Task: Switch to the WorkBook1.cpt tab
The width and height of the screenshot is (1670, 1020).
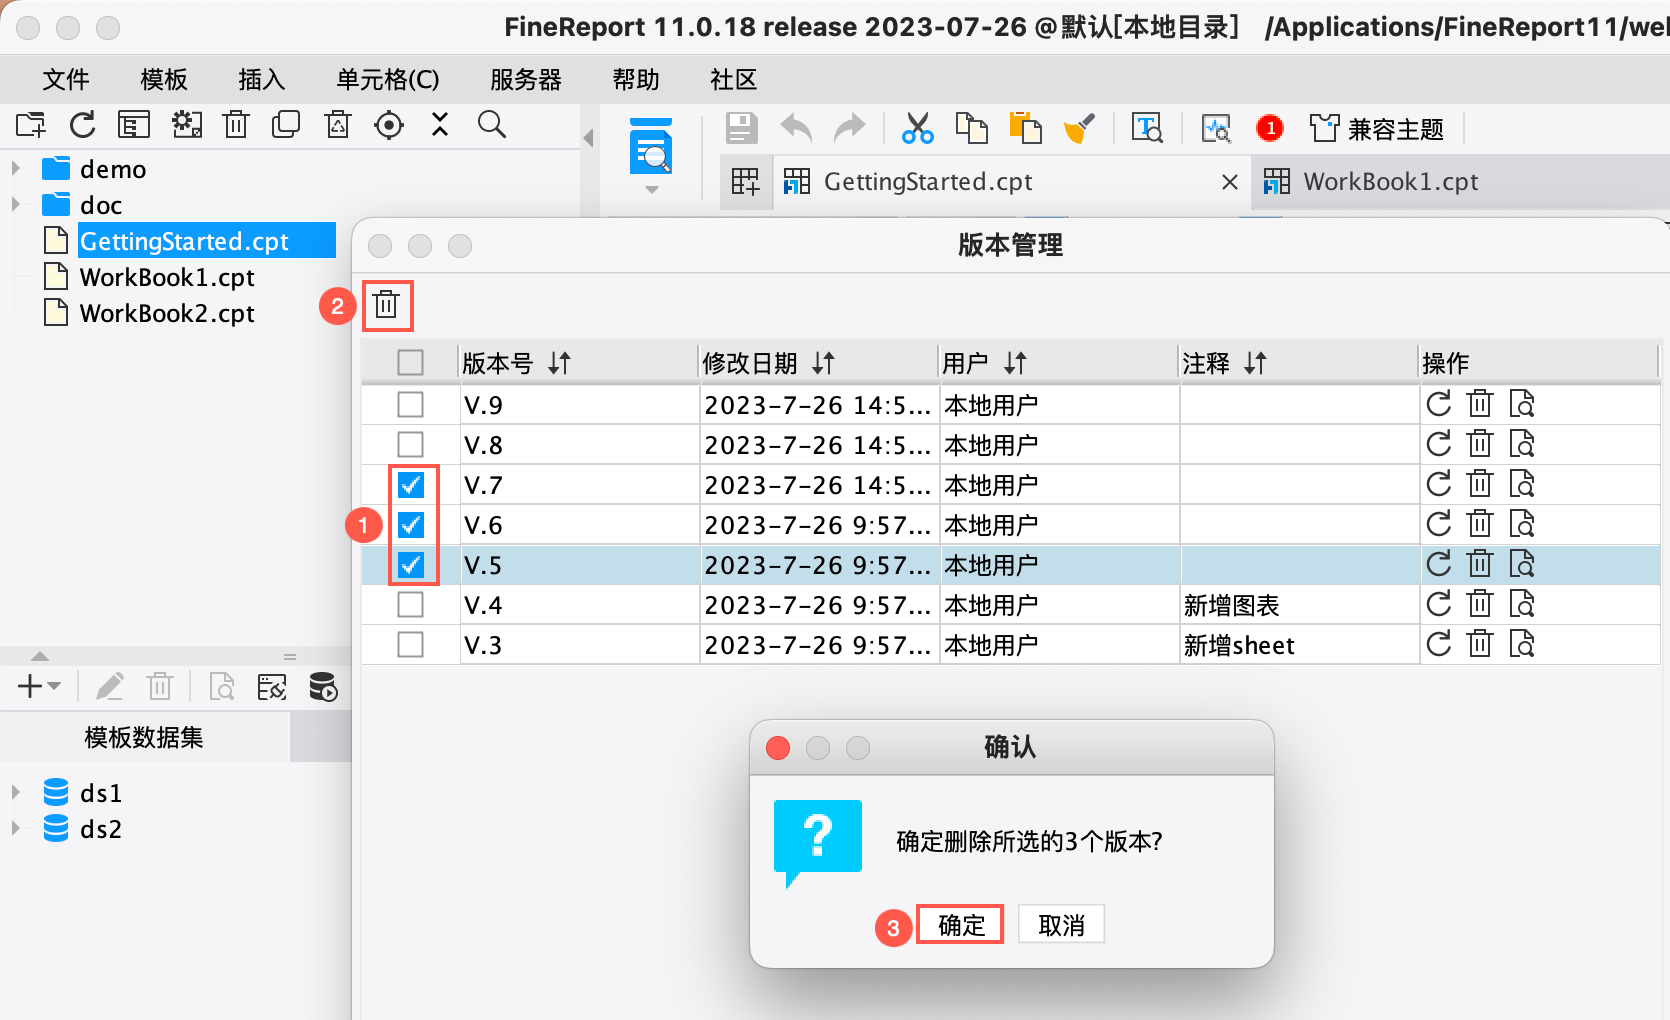Action: point(1390,182)
